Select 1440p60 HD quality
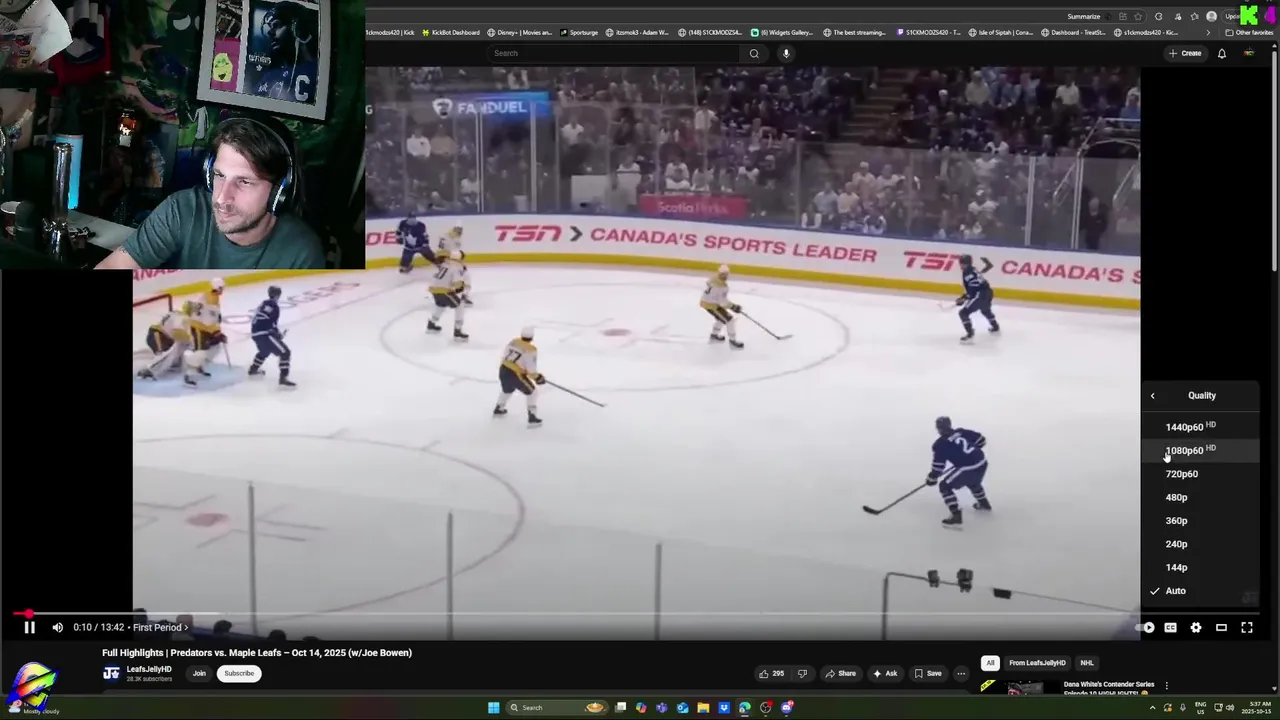 click(x=1200, y=427)
